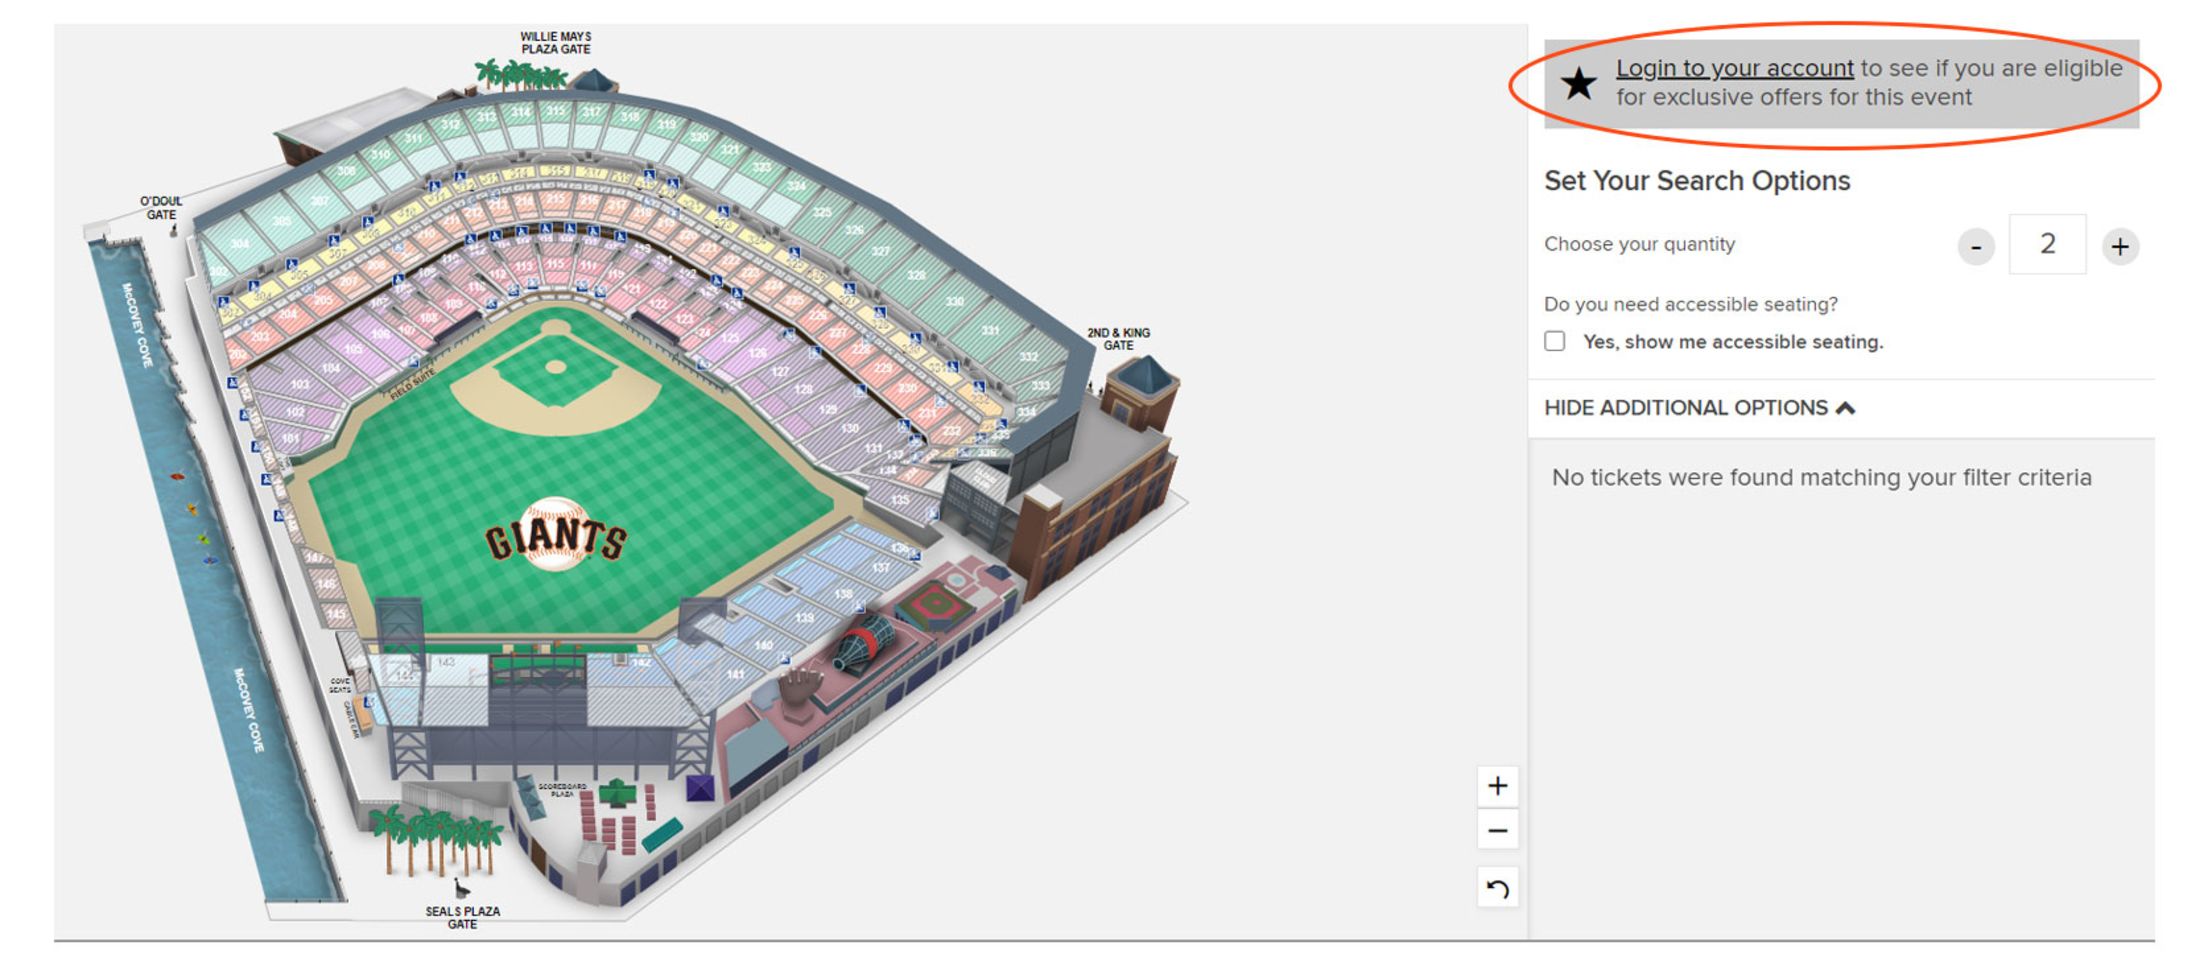Zoom out of the stadium map

[1497, 830]
